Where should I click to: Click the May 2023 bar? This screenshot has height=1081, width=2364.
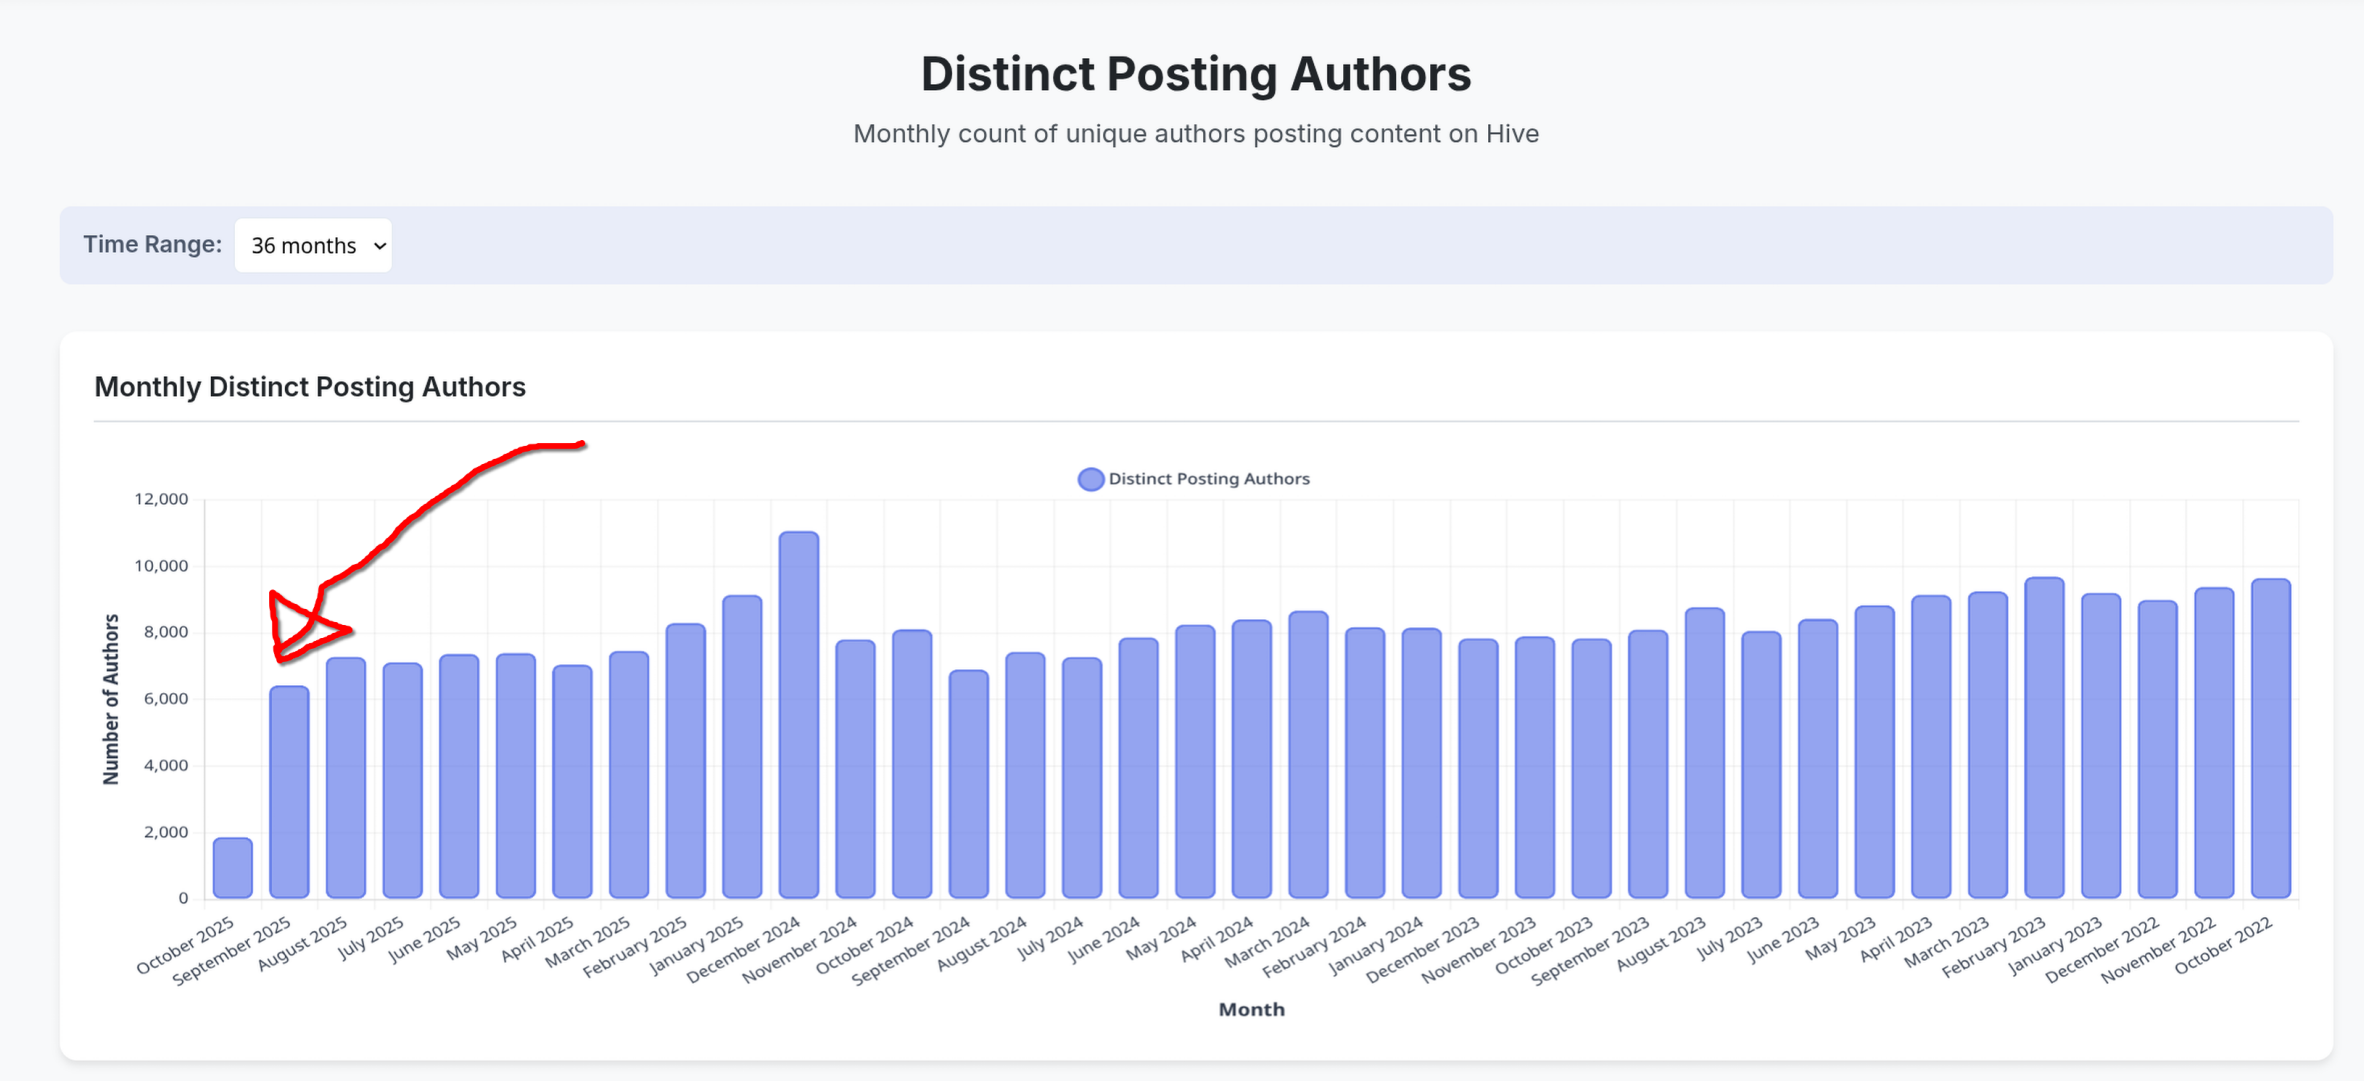pyautogui.click(x=1874, y=751)
